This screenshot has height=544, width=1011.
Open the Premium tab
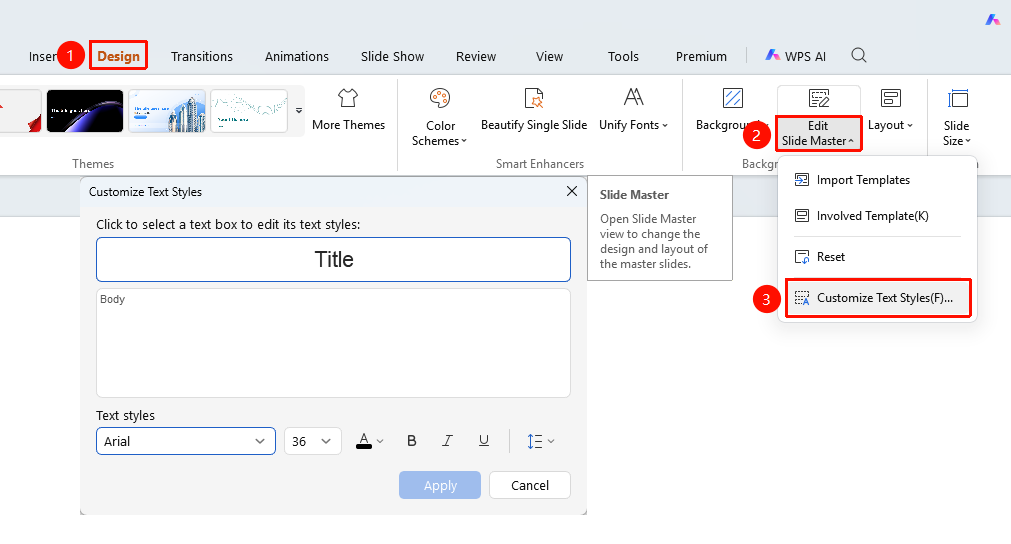[701, 56]
